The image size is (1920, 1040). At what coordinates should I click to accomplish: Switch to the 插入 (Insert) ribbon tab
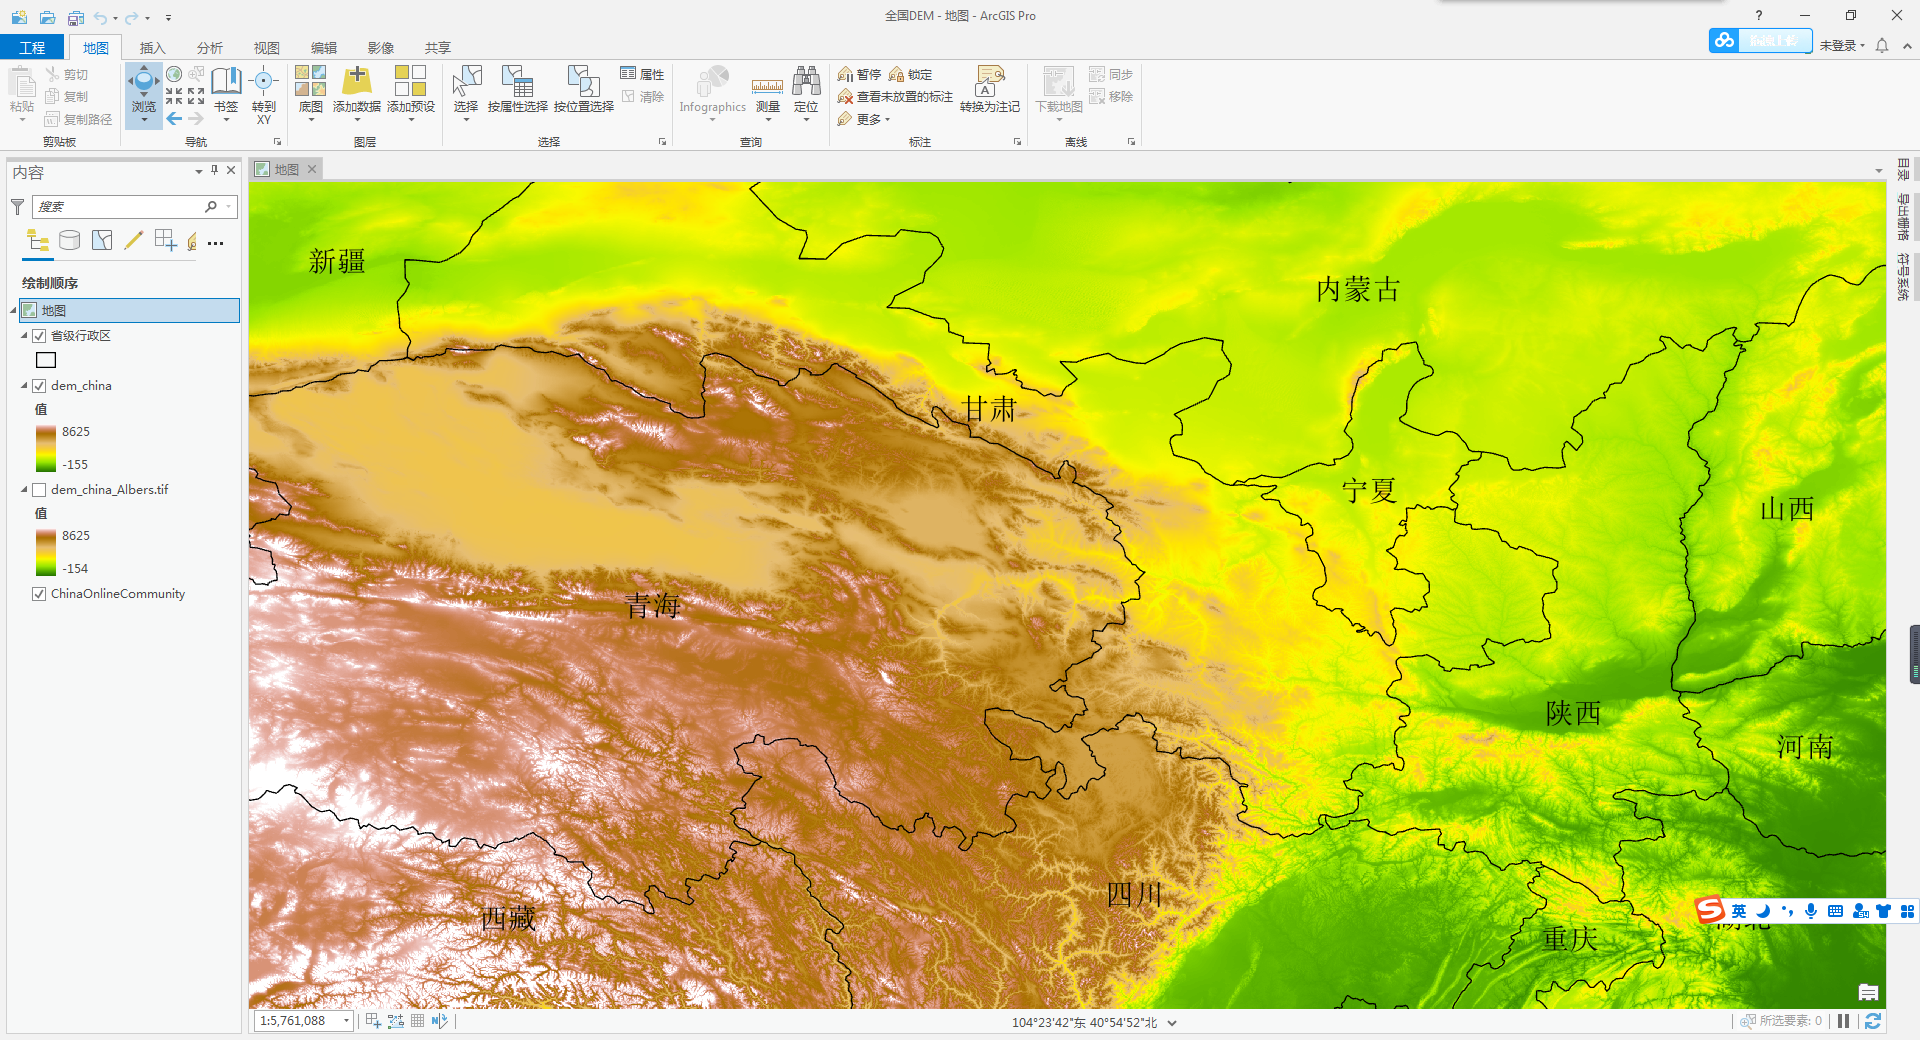click(x=152, y=48)
